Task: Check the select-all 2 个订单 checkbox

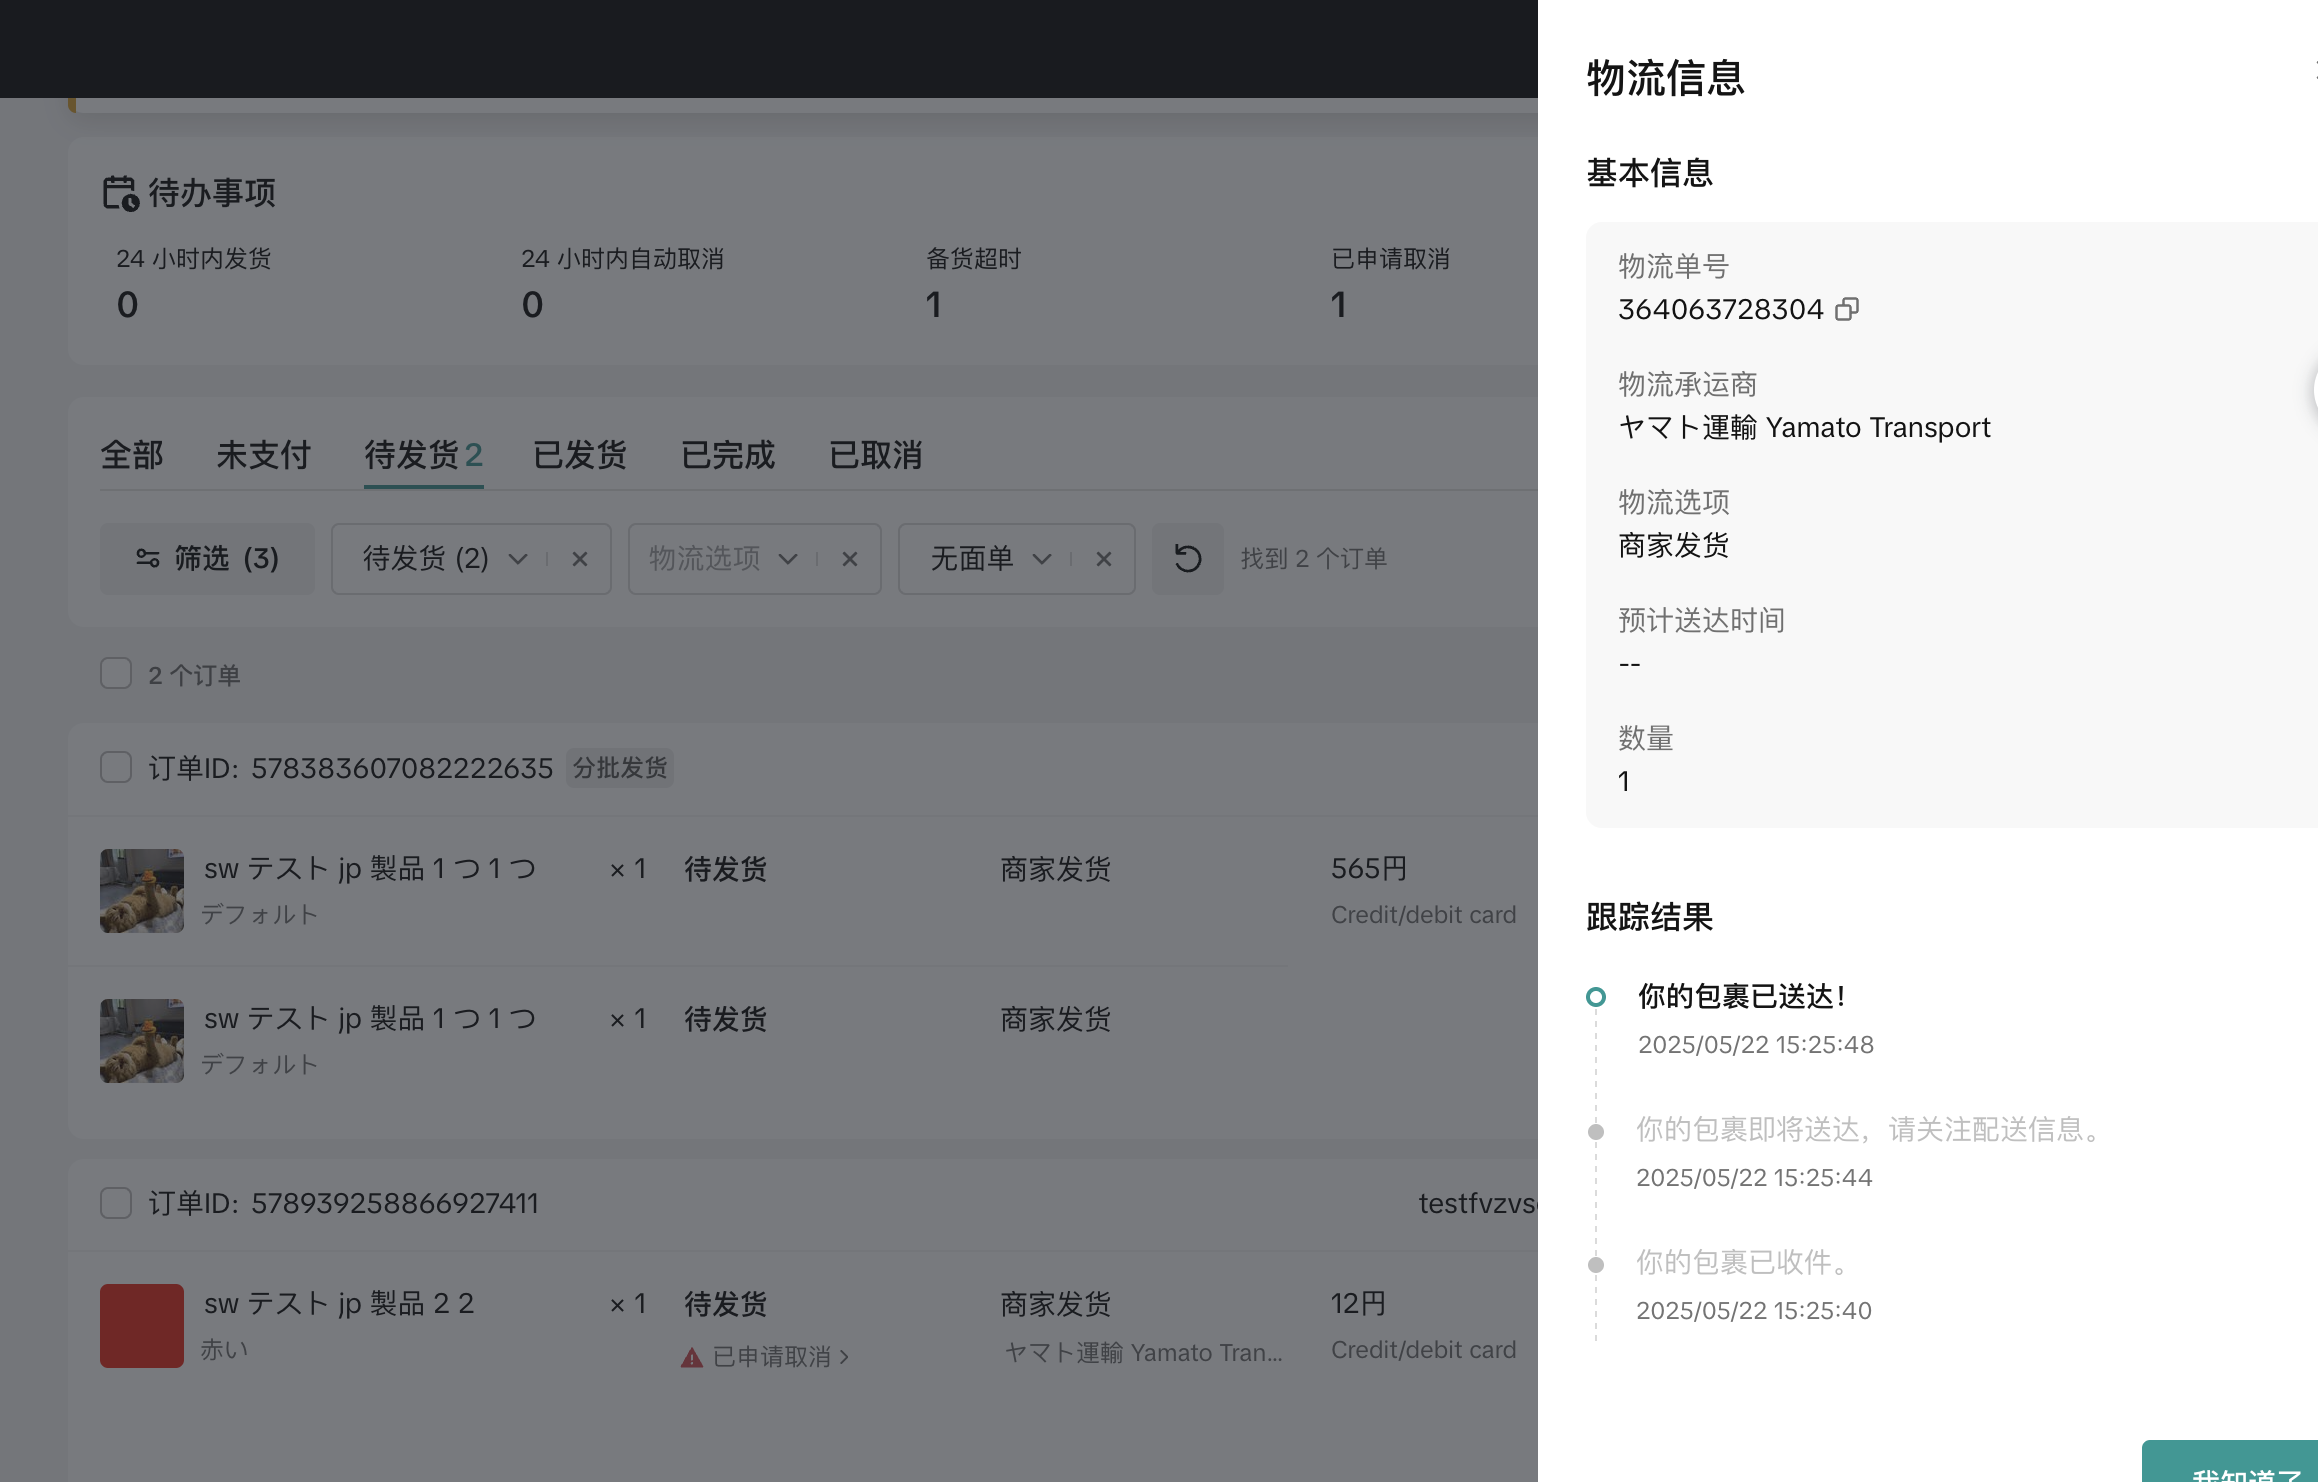Action: pyautogui.click(x=116, y=674)
